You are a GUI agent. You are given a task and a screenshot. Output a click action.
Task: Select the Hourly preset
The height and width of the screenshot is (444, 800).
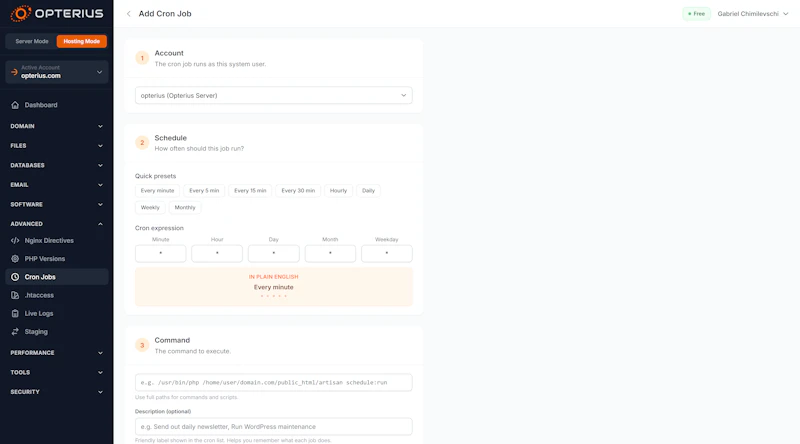pos(338,191)
